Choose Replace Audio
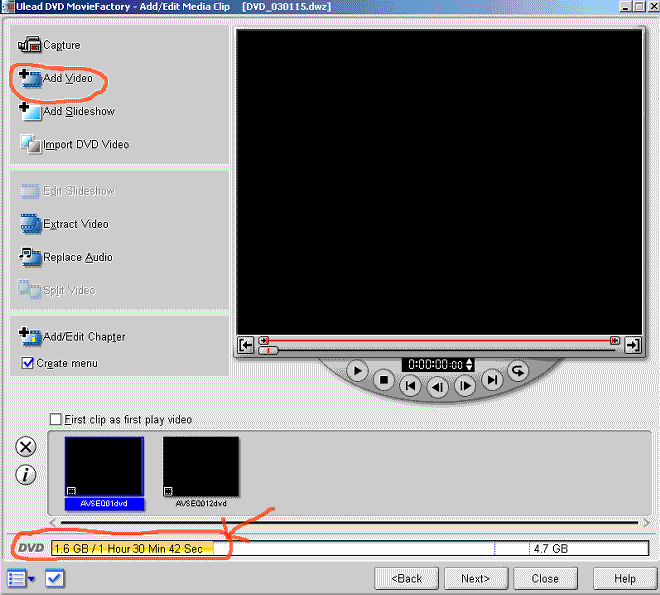The width and height of the screenshot is (660, 595). 66,257
